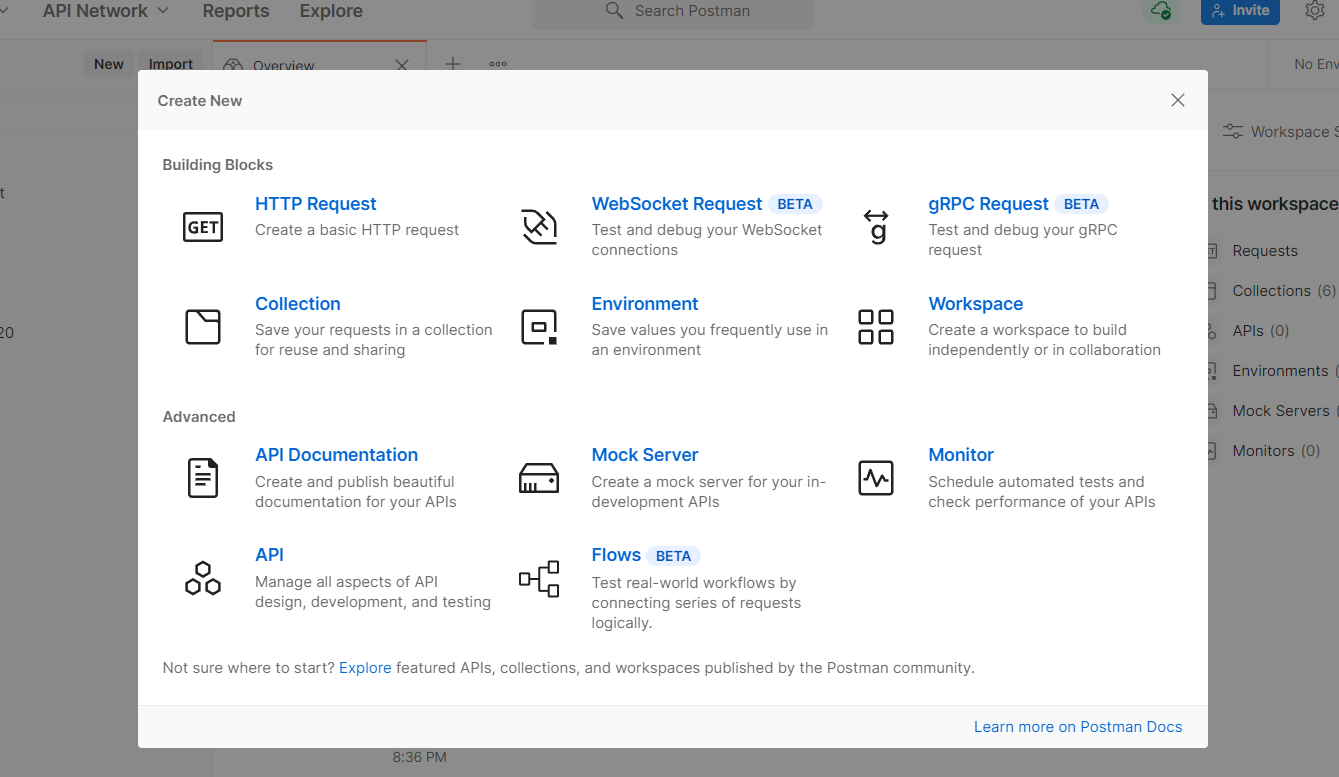Open Explore in the top navigation
Screen dimensions: 1339x777
331,11
